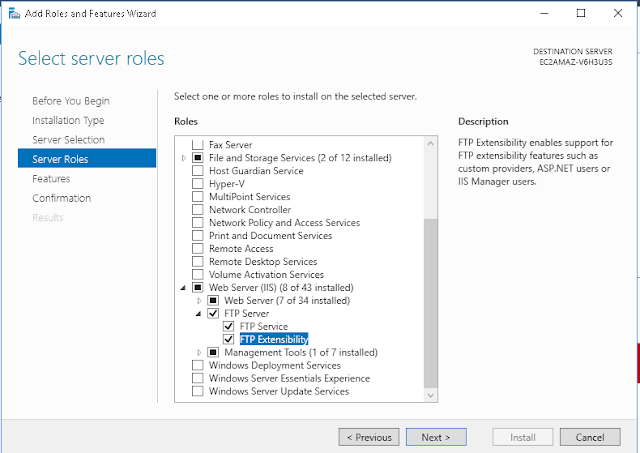Uncheck the FTP Extensibility checkbox

229,339
